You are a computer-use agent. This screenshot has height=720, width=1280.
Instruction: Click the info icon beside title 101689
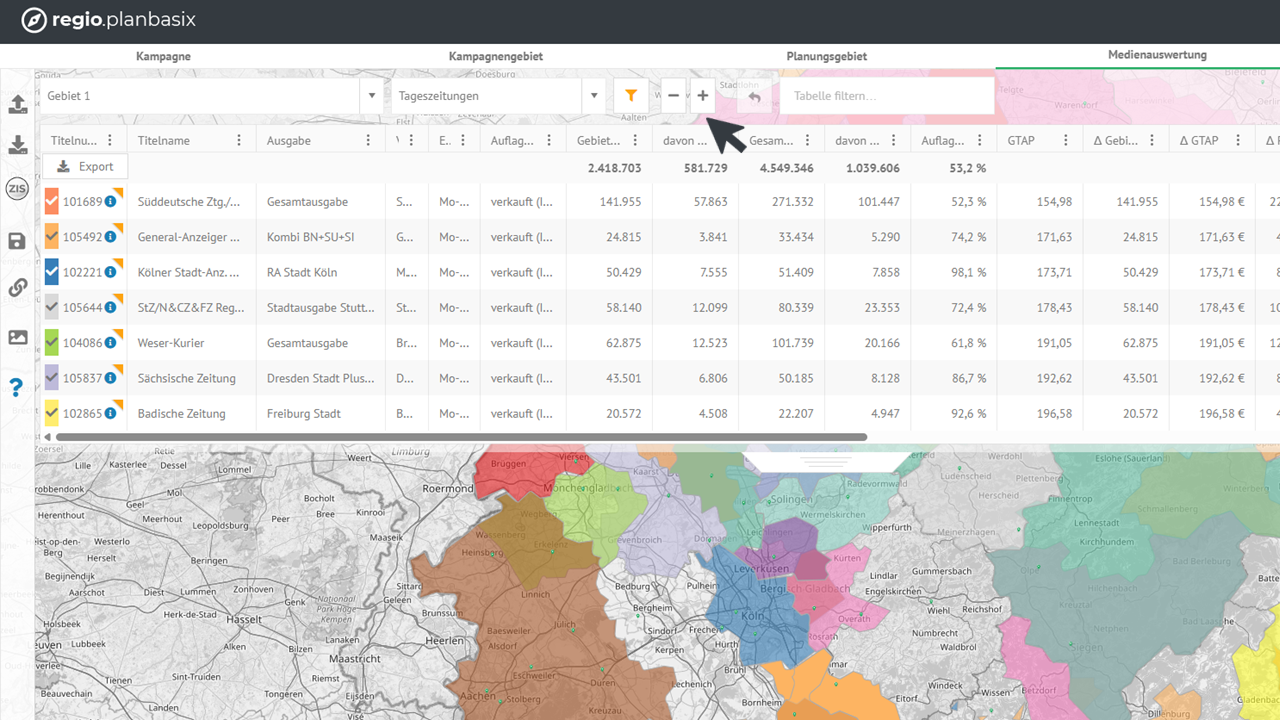110,202
